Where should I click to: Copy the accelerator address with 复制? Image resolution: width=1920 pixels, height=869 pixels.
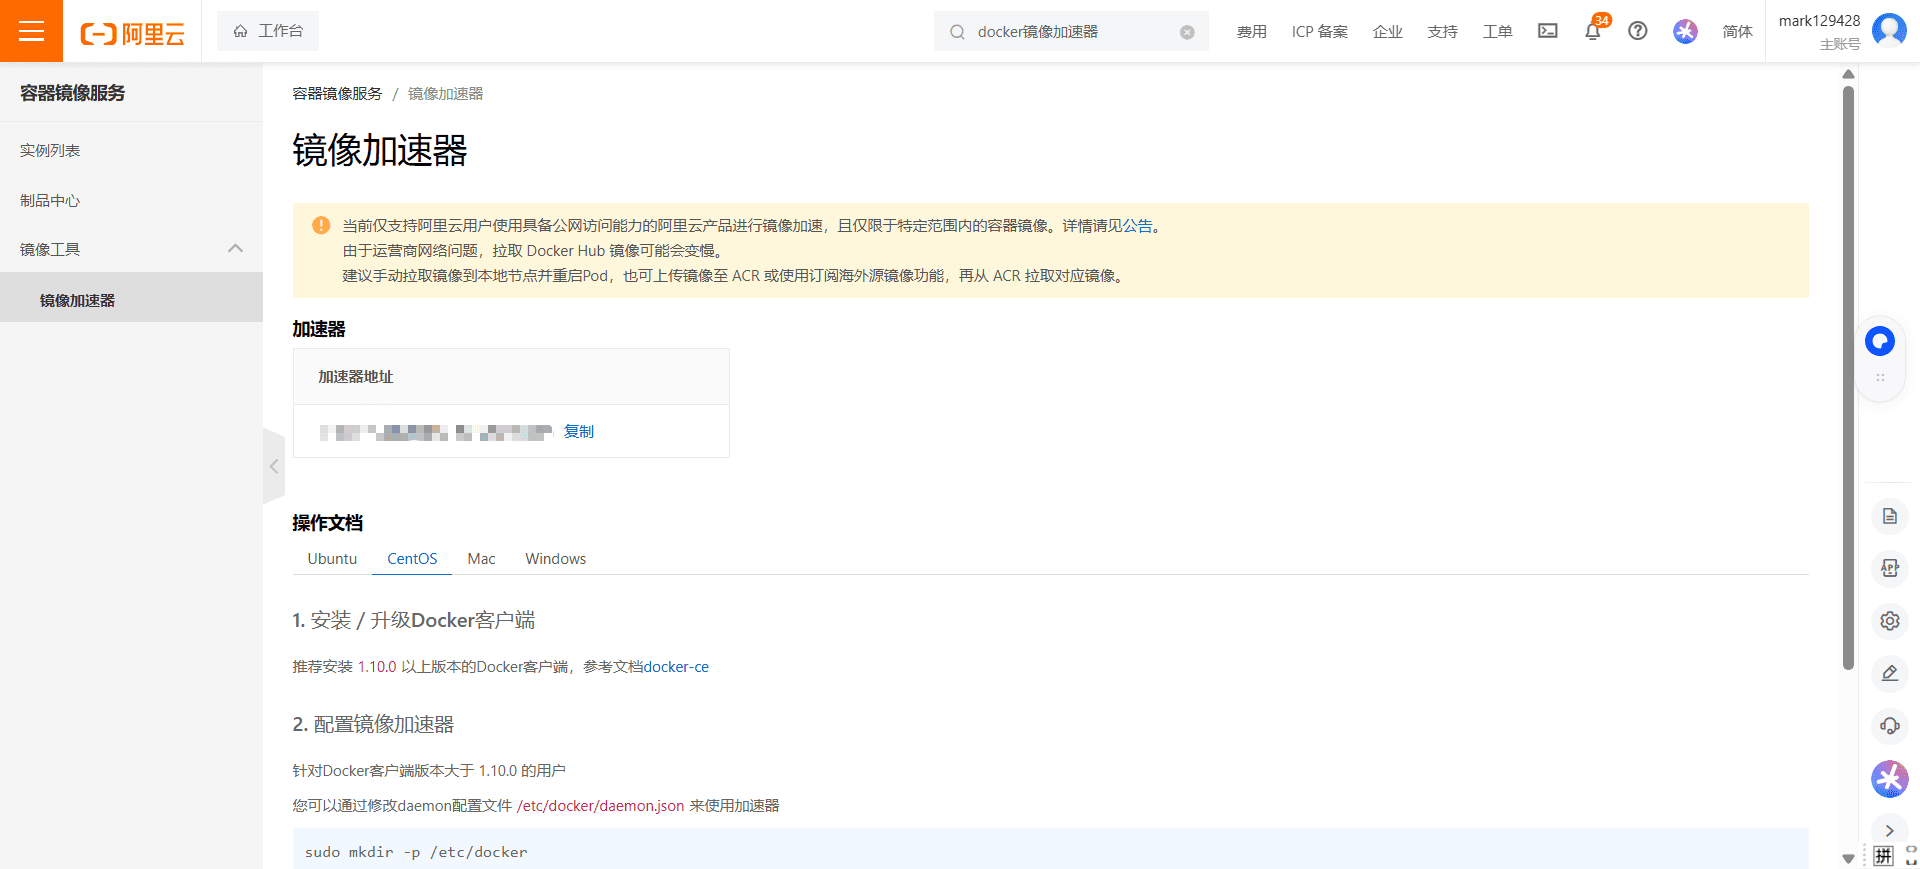(578, 431)
